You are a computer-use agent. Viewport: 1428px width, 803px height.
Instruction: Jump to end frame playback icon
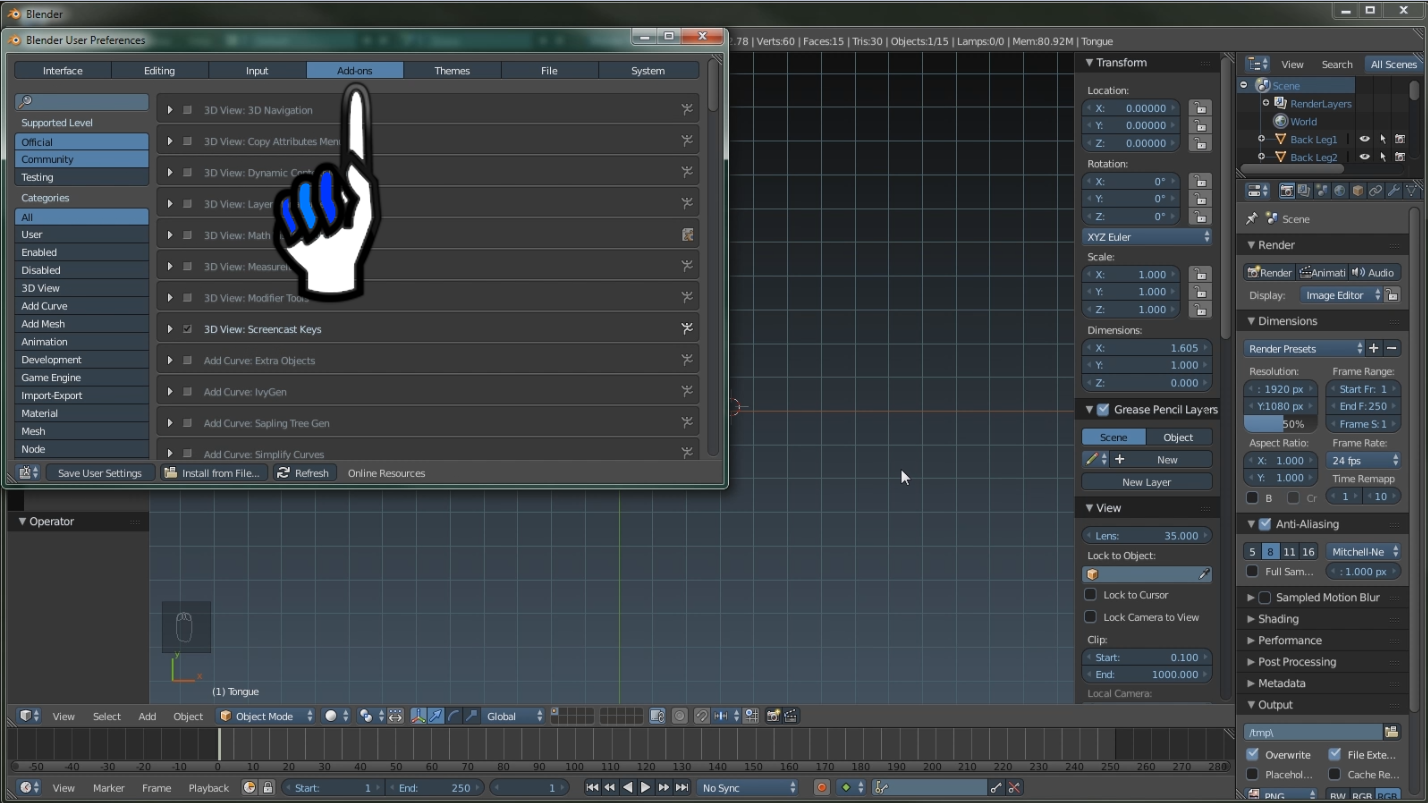682,788
